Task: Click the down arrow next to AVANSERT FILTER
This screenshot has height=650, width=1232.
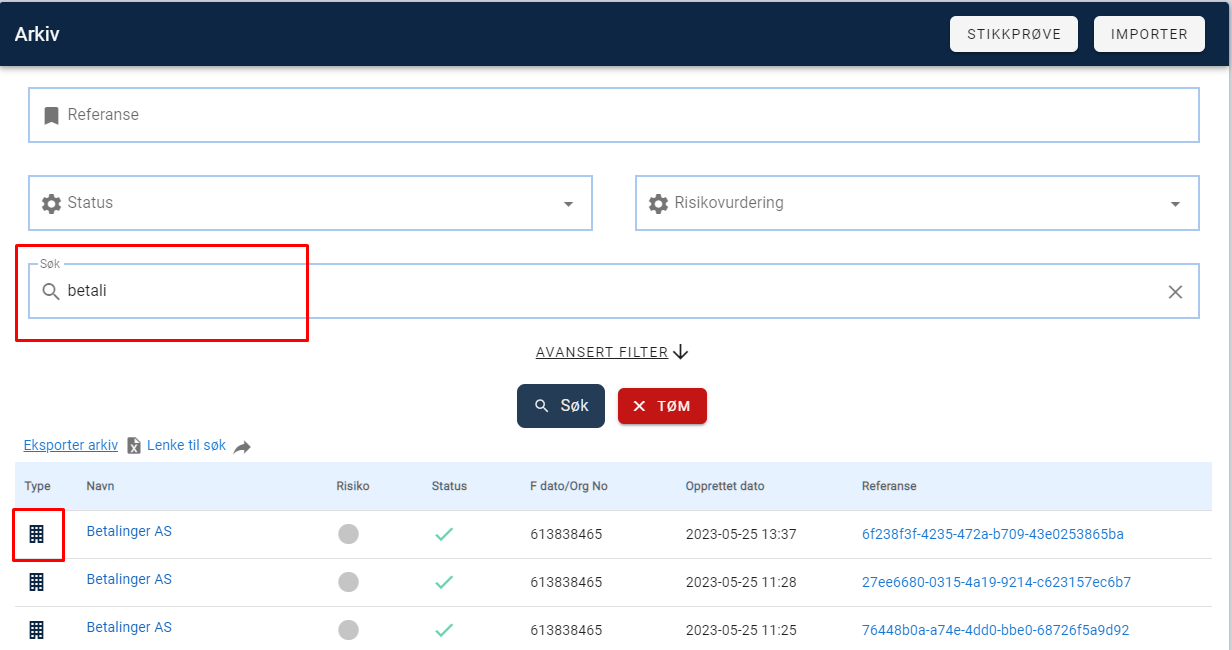Action: 681,352
